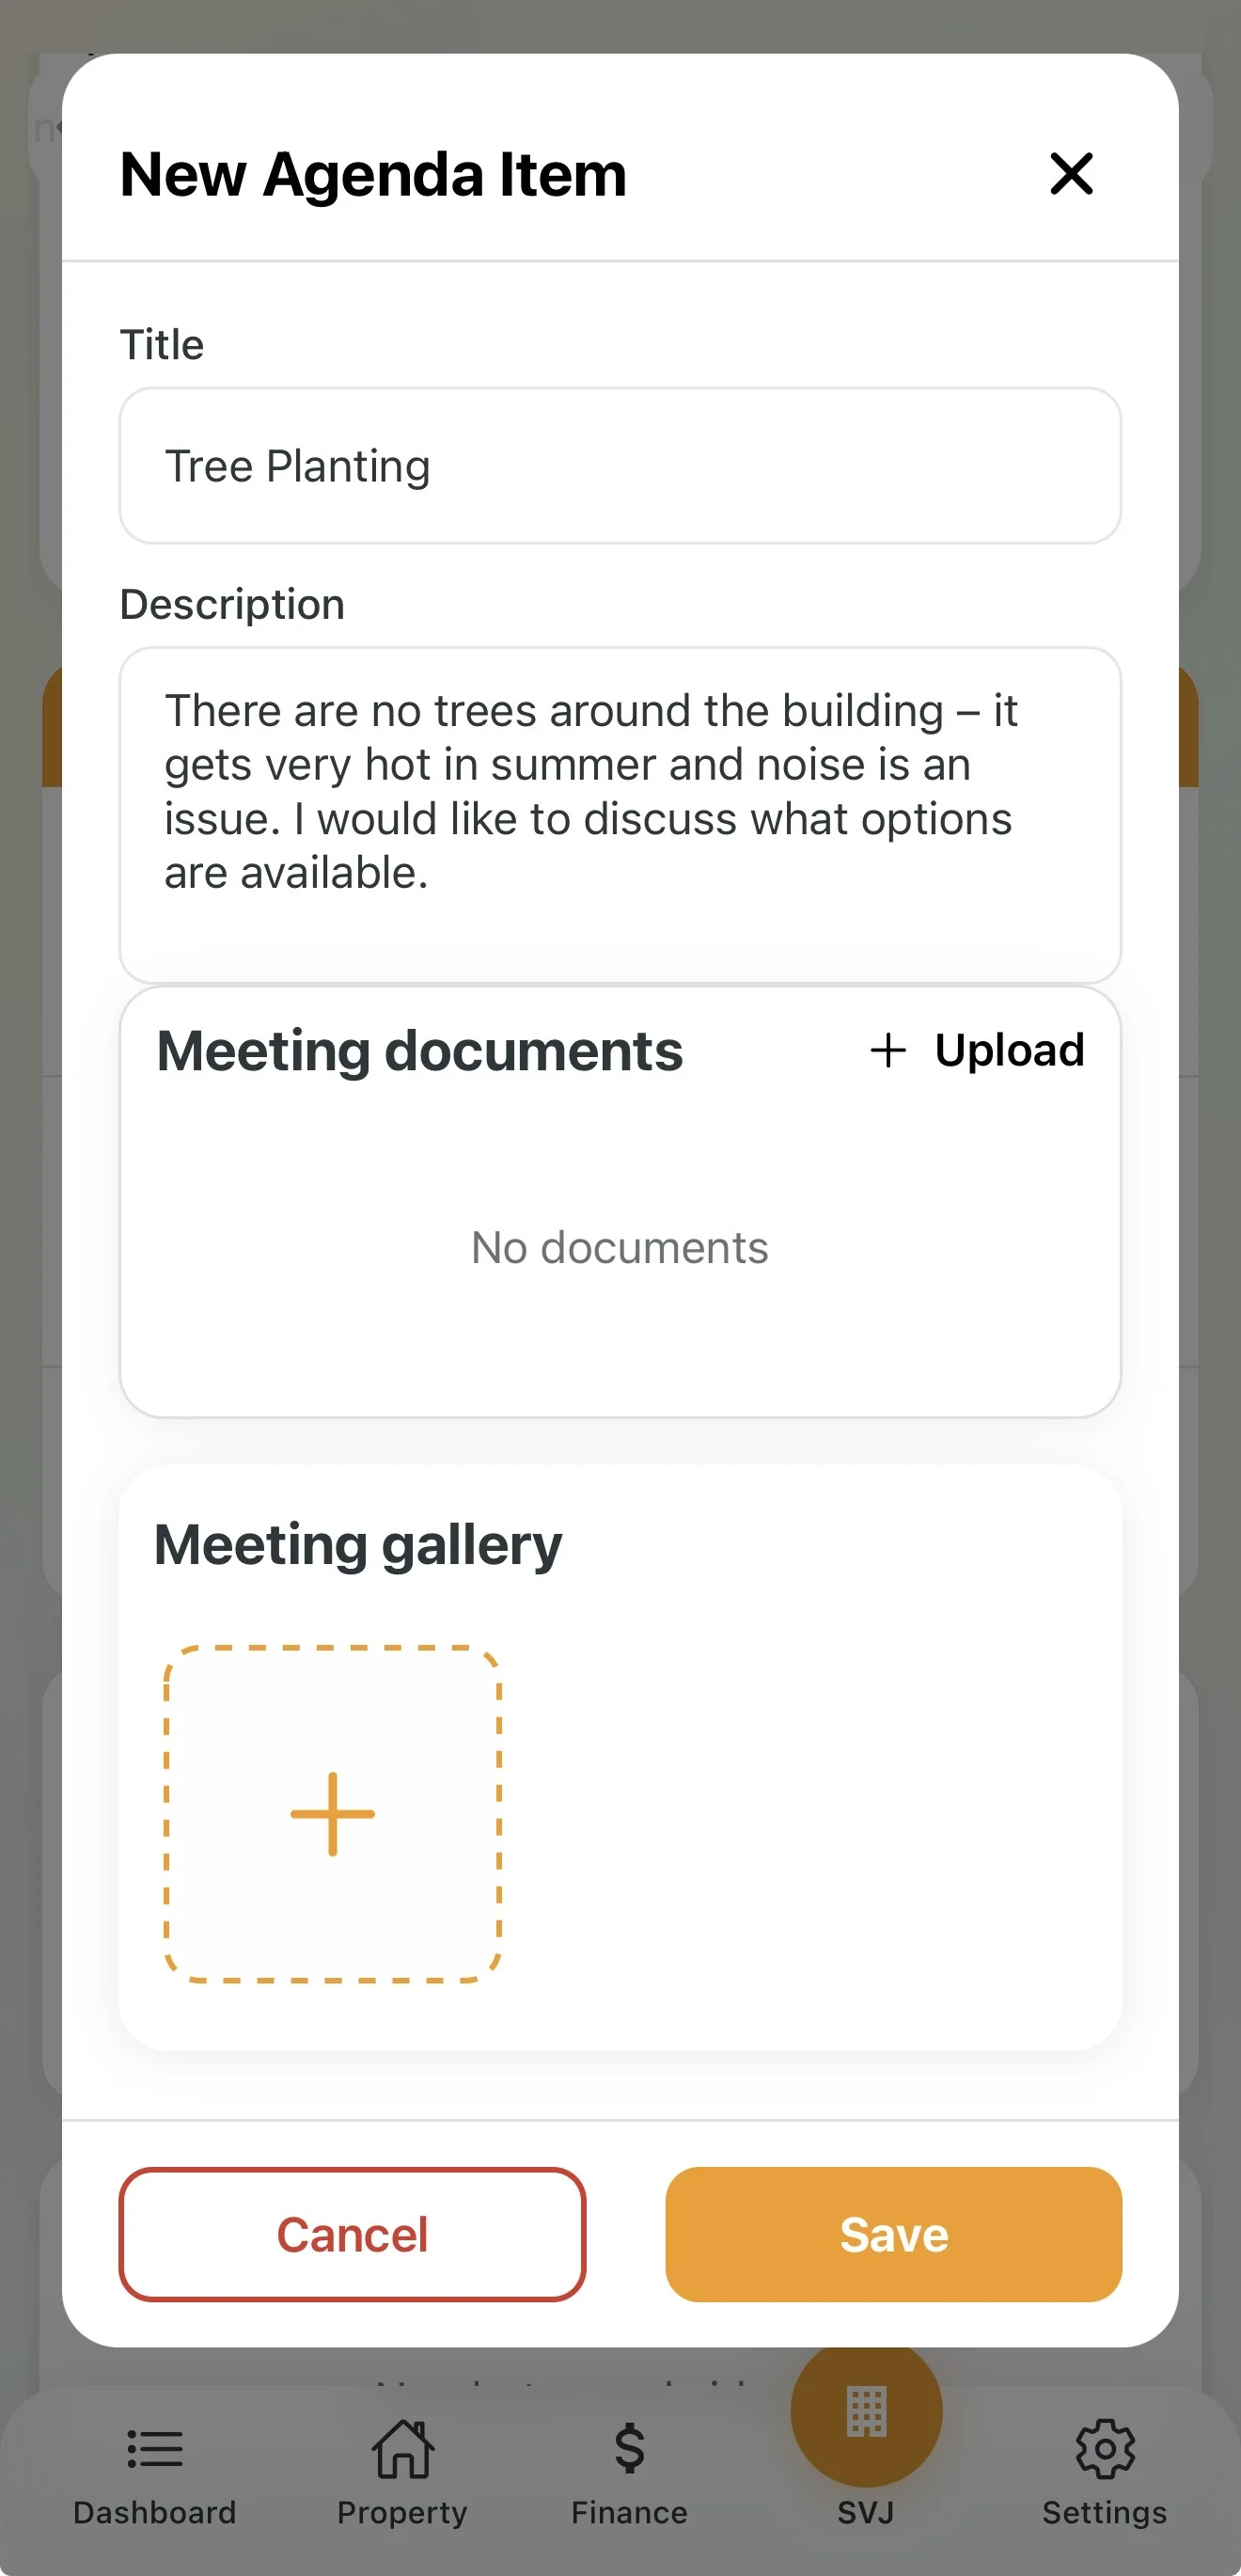Click the Upload text button

(1009, 1051)
